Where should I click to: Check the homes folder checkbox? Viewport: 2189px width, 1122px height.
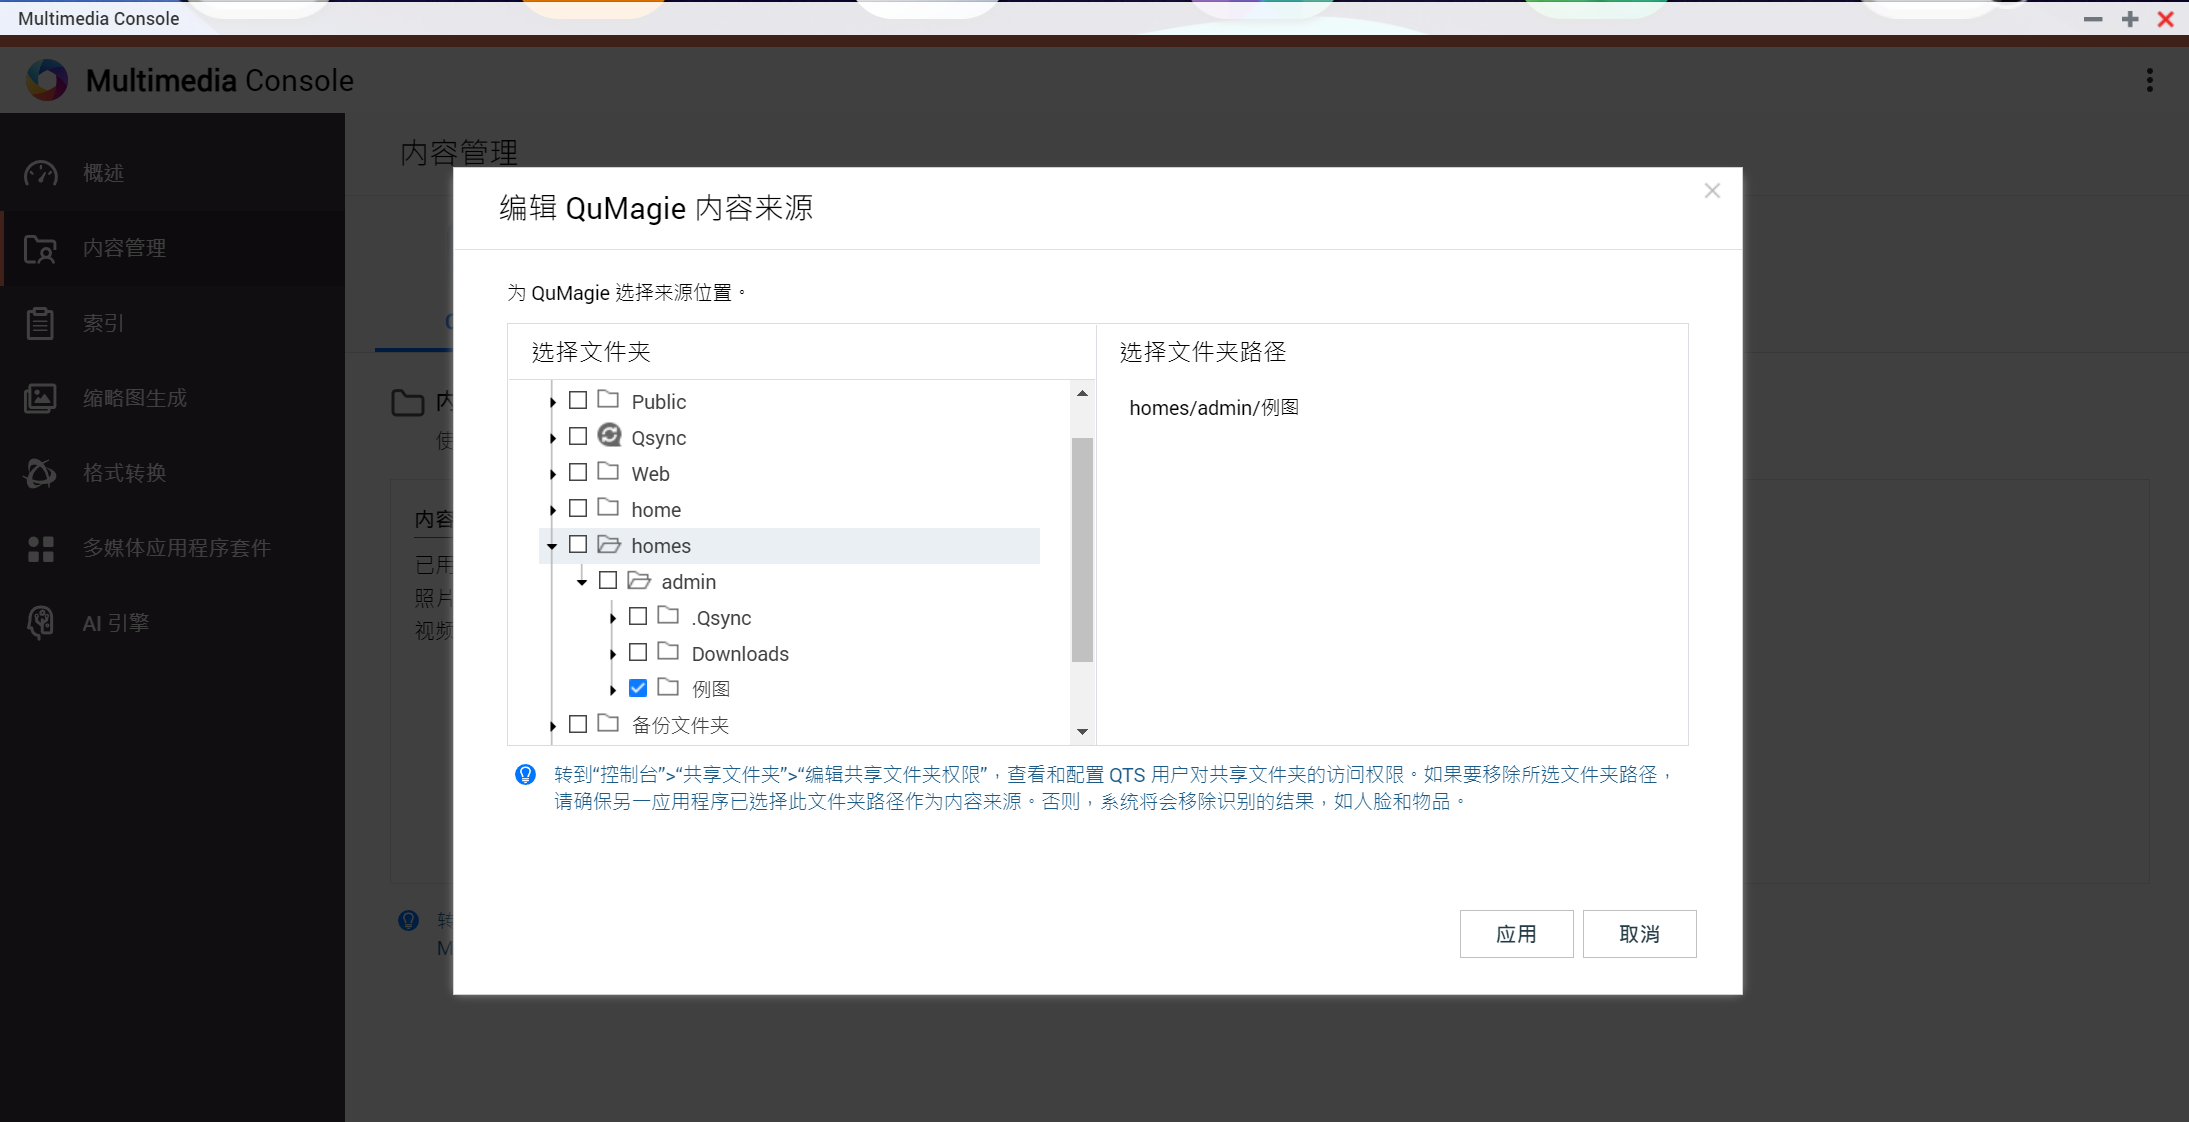(x=578, y=544)
